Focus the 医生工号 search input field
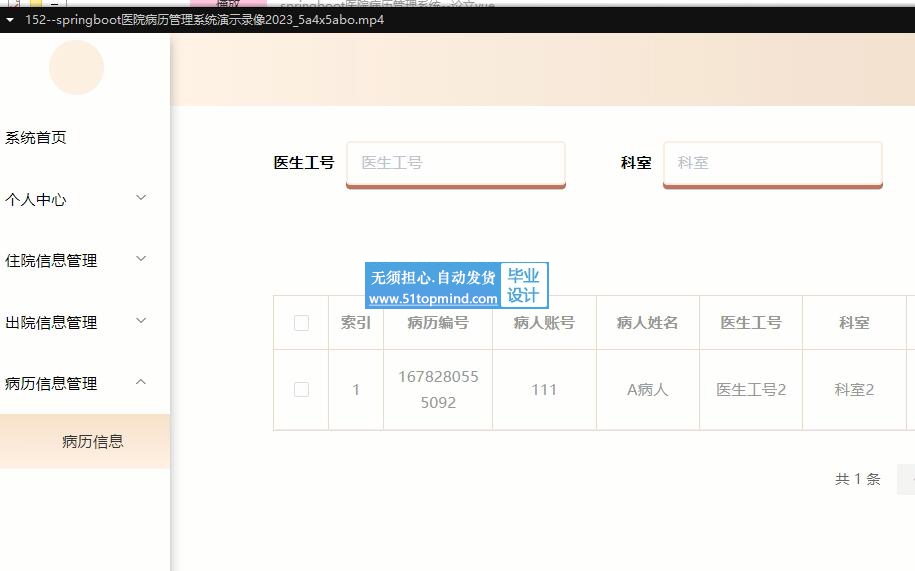Screen dimensions: 915x571 456,163
